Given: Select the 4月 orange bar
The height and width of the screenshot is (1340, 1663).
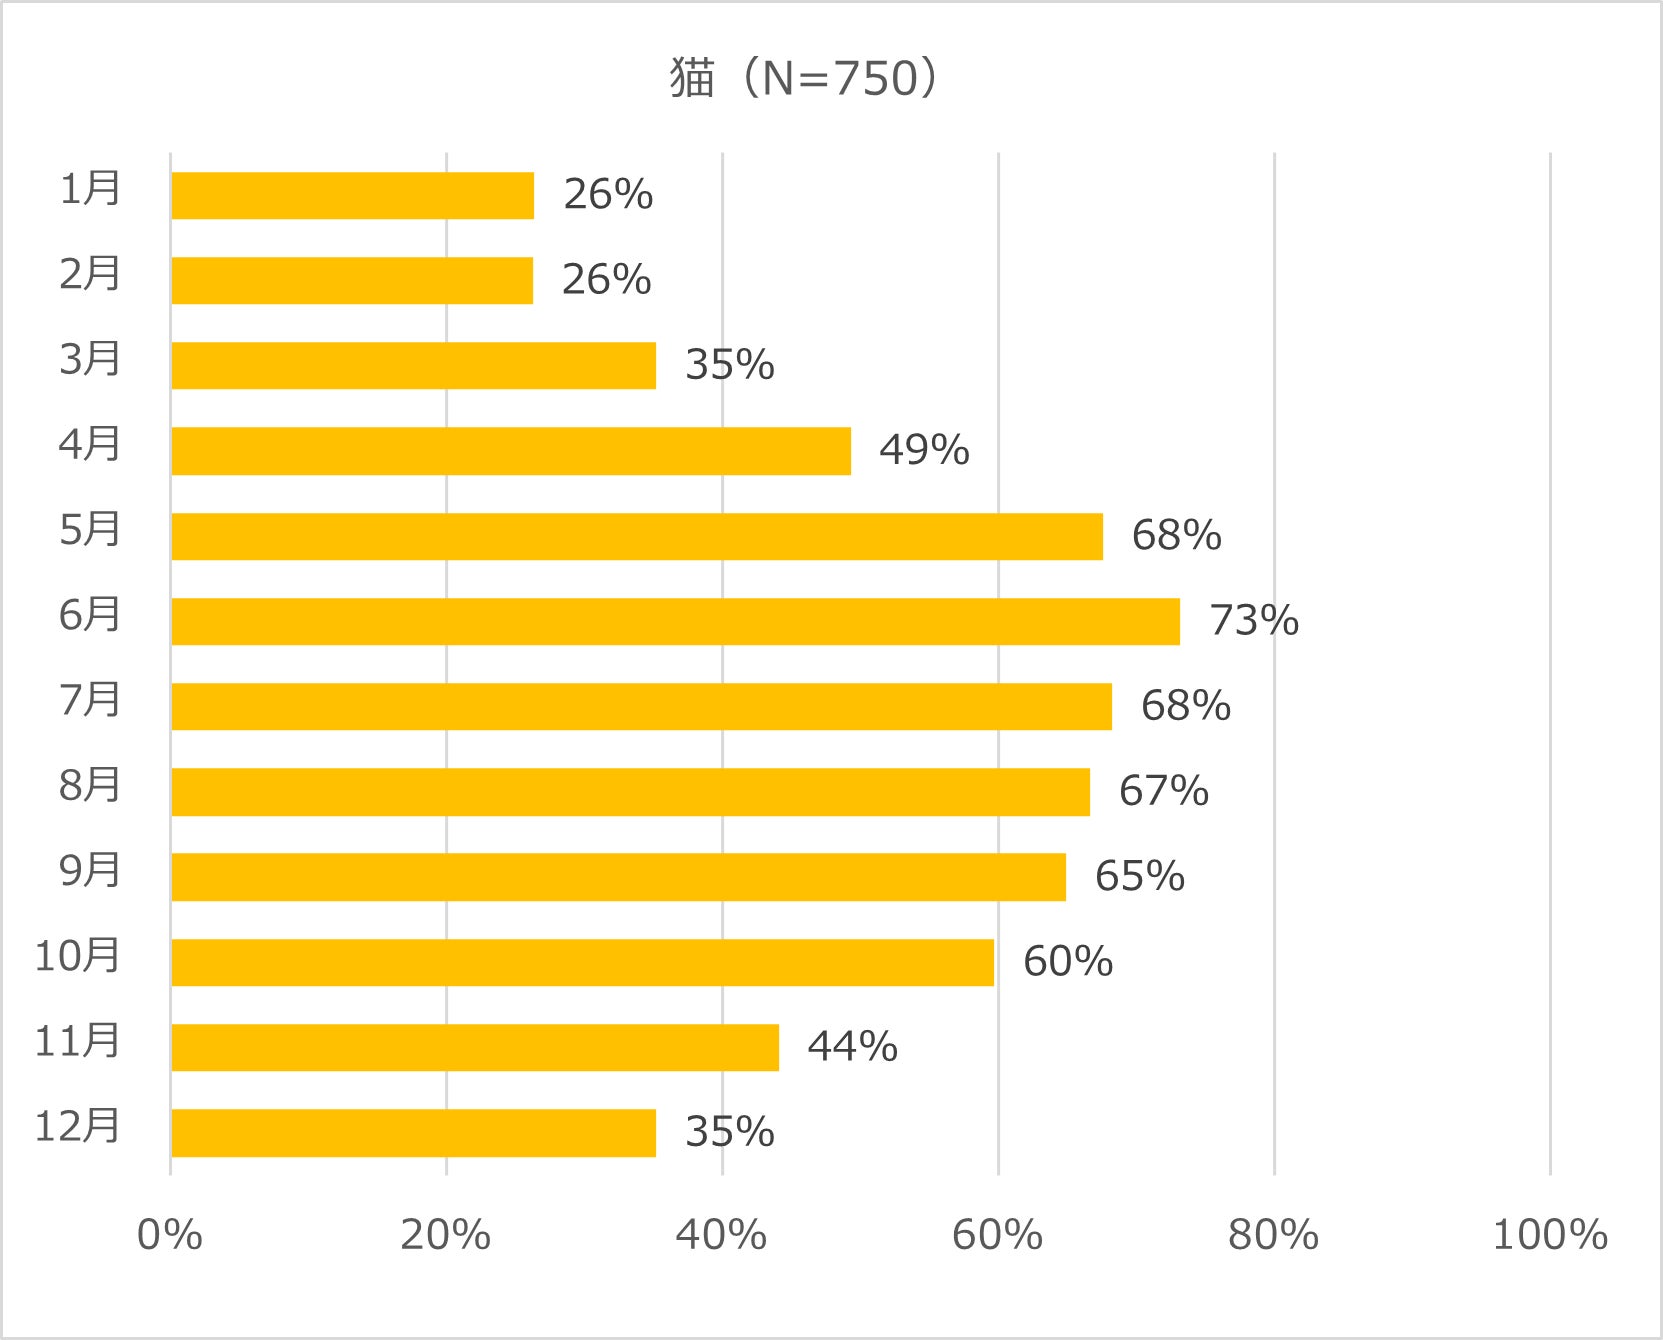Looking at the screenshot, I should [511, 451].
